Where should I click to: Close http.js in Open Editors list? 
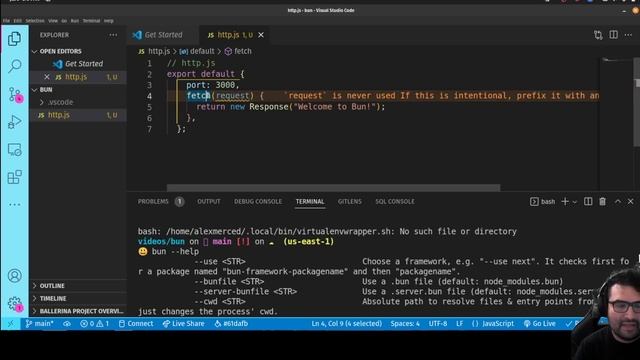coord(47,77)
